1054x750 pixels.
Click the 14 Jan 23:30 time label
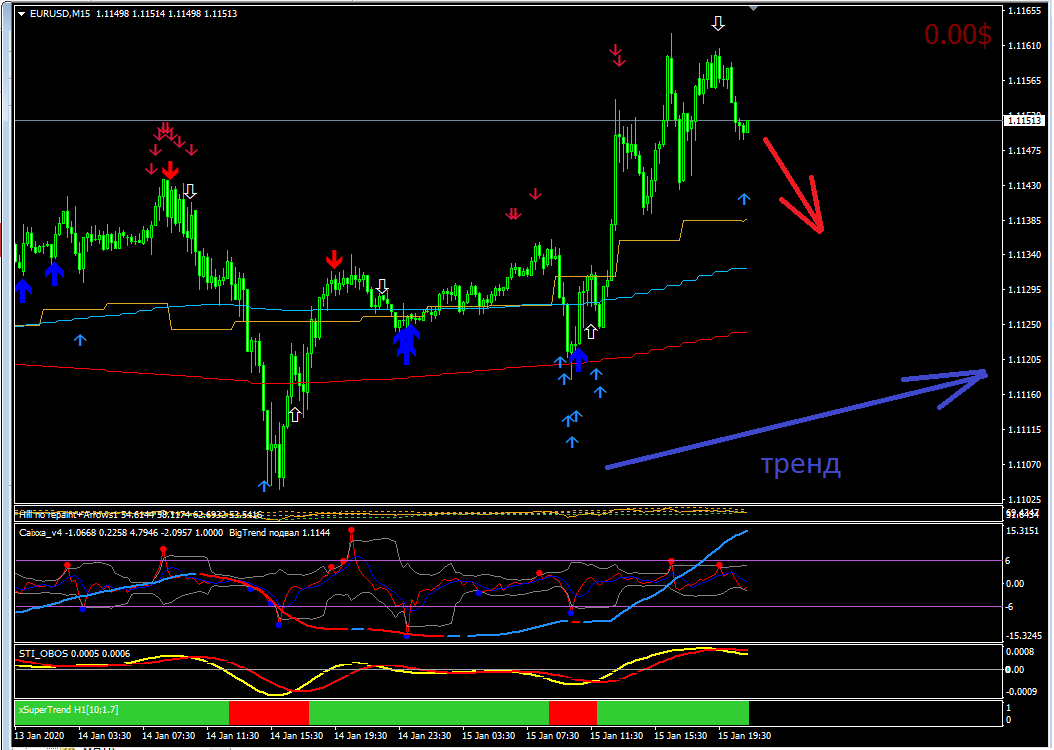pos(424,735)
